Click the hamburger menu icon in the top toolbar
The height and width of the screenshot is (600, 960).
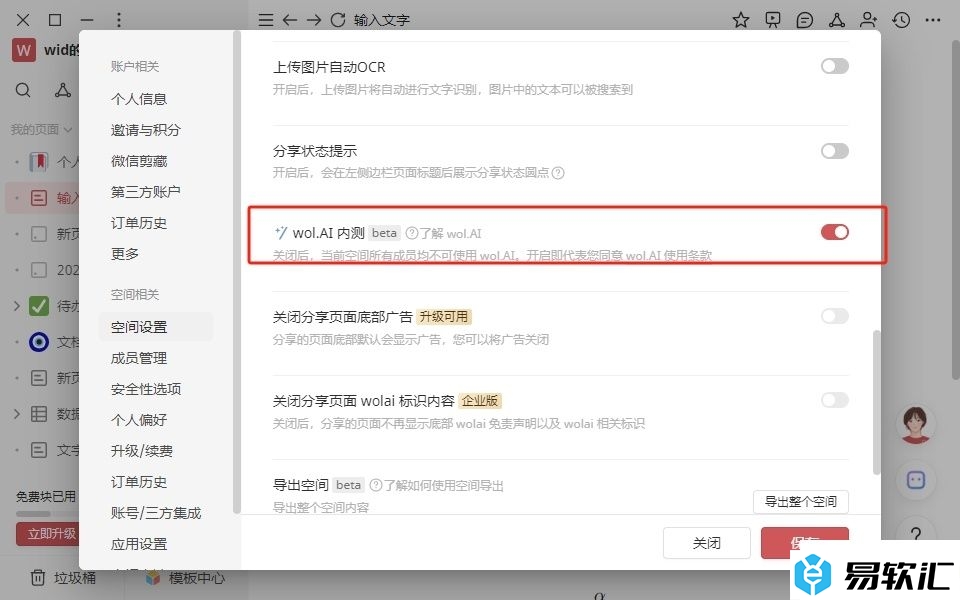coord(266,20)
